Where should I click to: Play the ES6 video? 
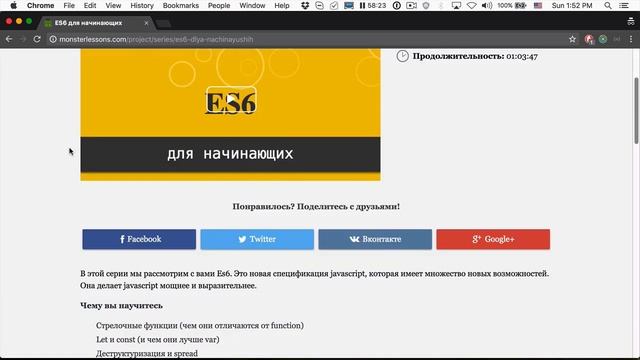tap(231, 100)
